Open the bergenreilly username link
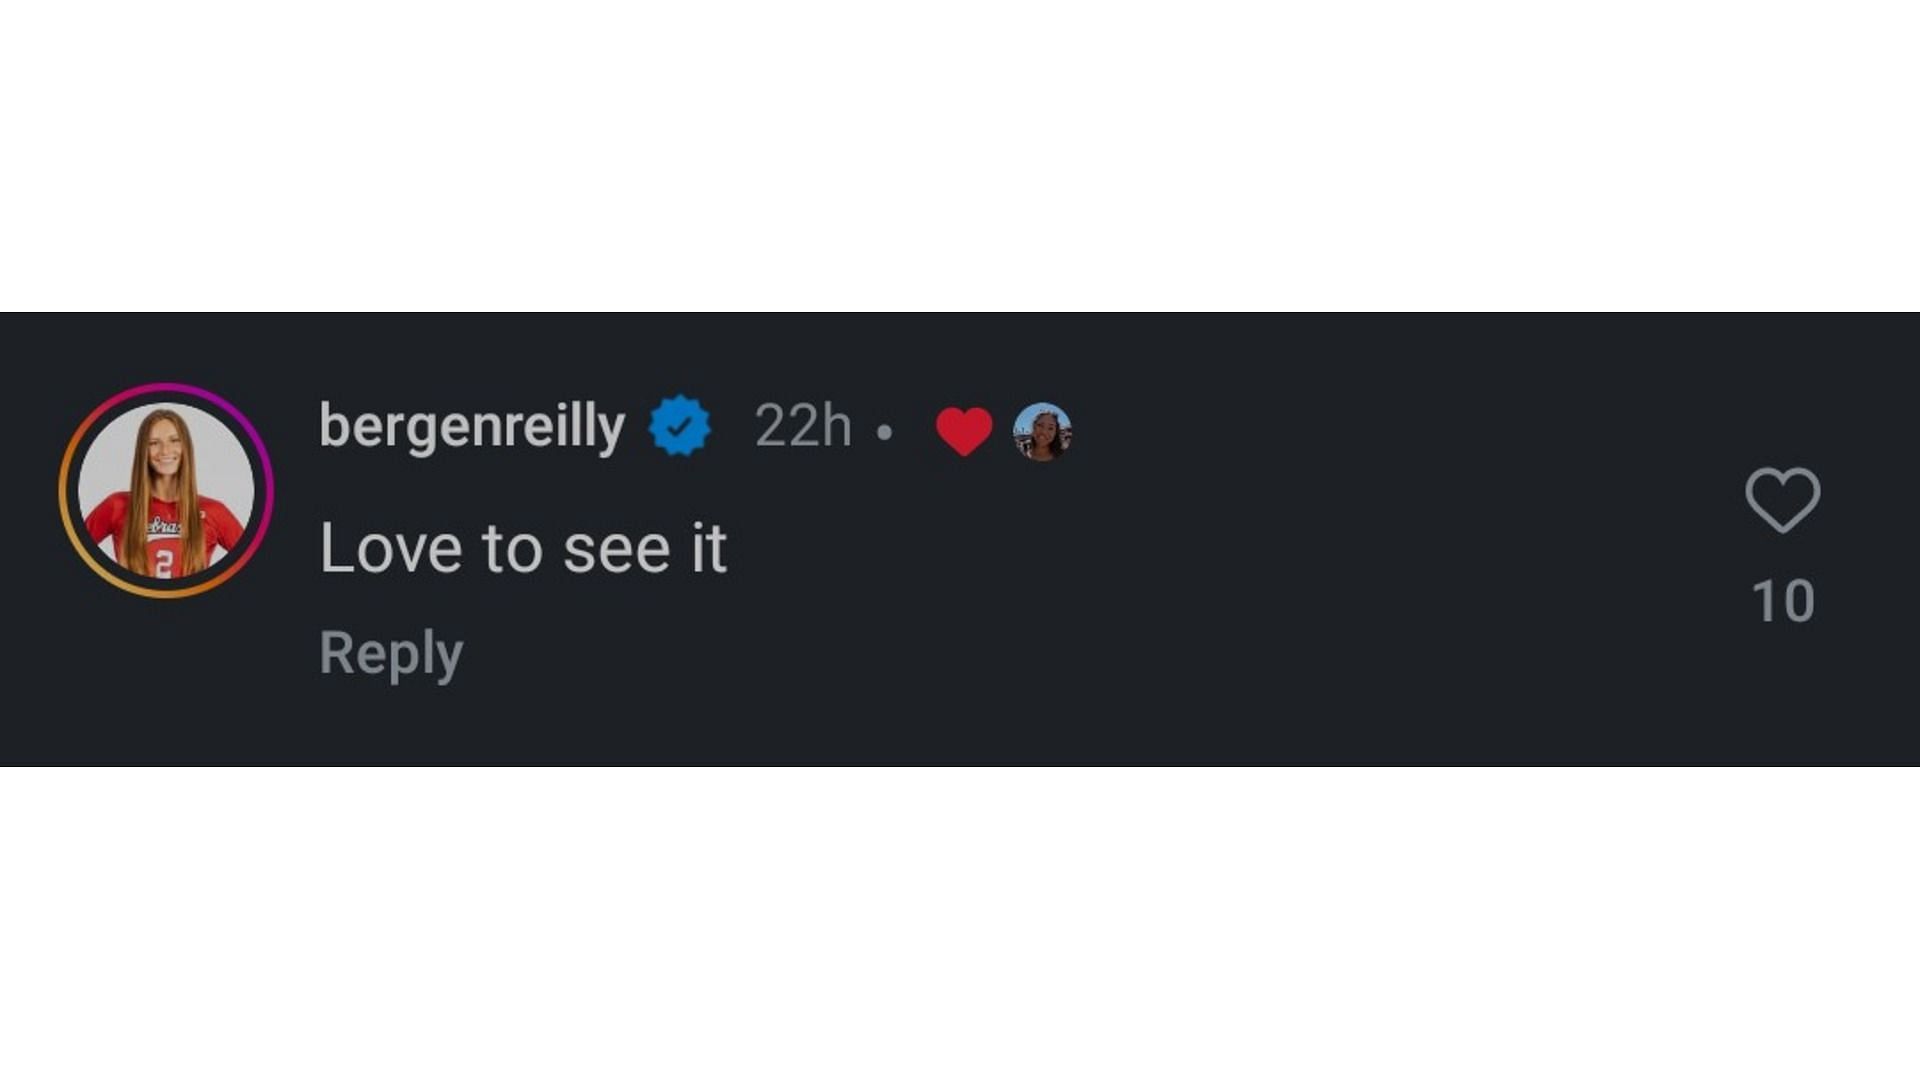The height and width of the screenshot is (1080, 1920). point(472,427)
